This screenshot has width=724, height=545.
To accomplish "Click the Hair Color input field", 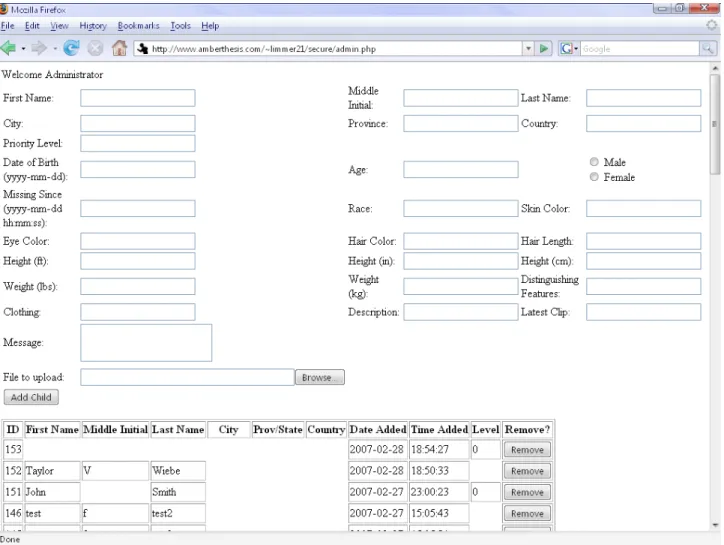I will pos(460,241).
